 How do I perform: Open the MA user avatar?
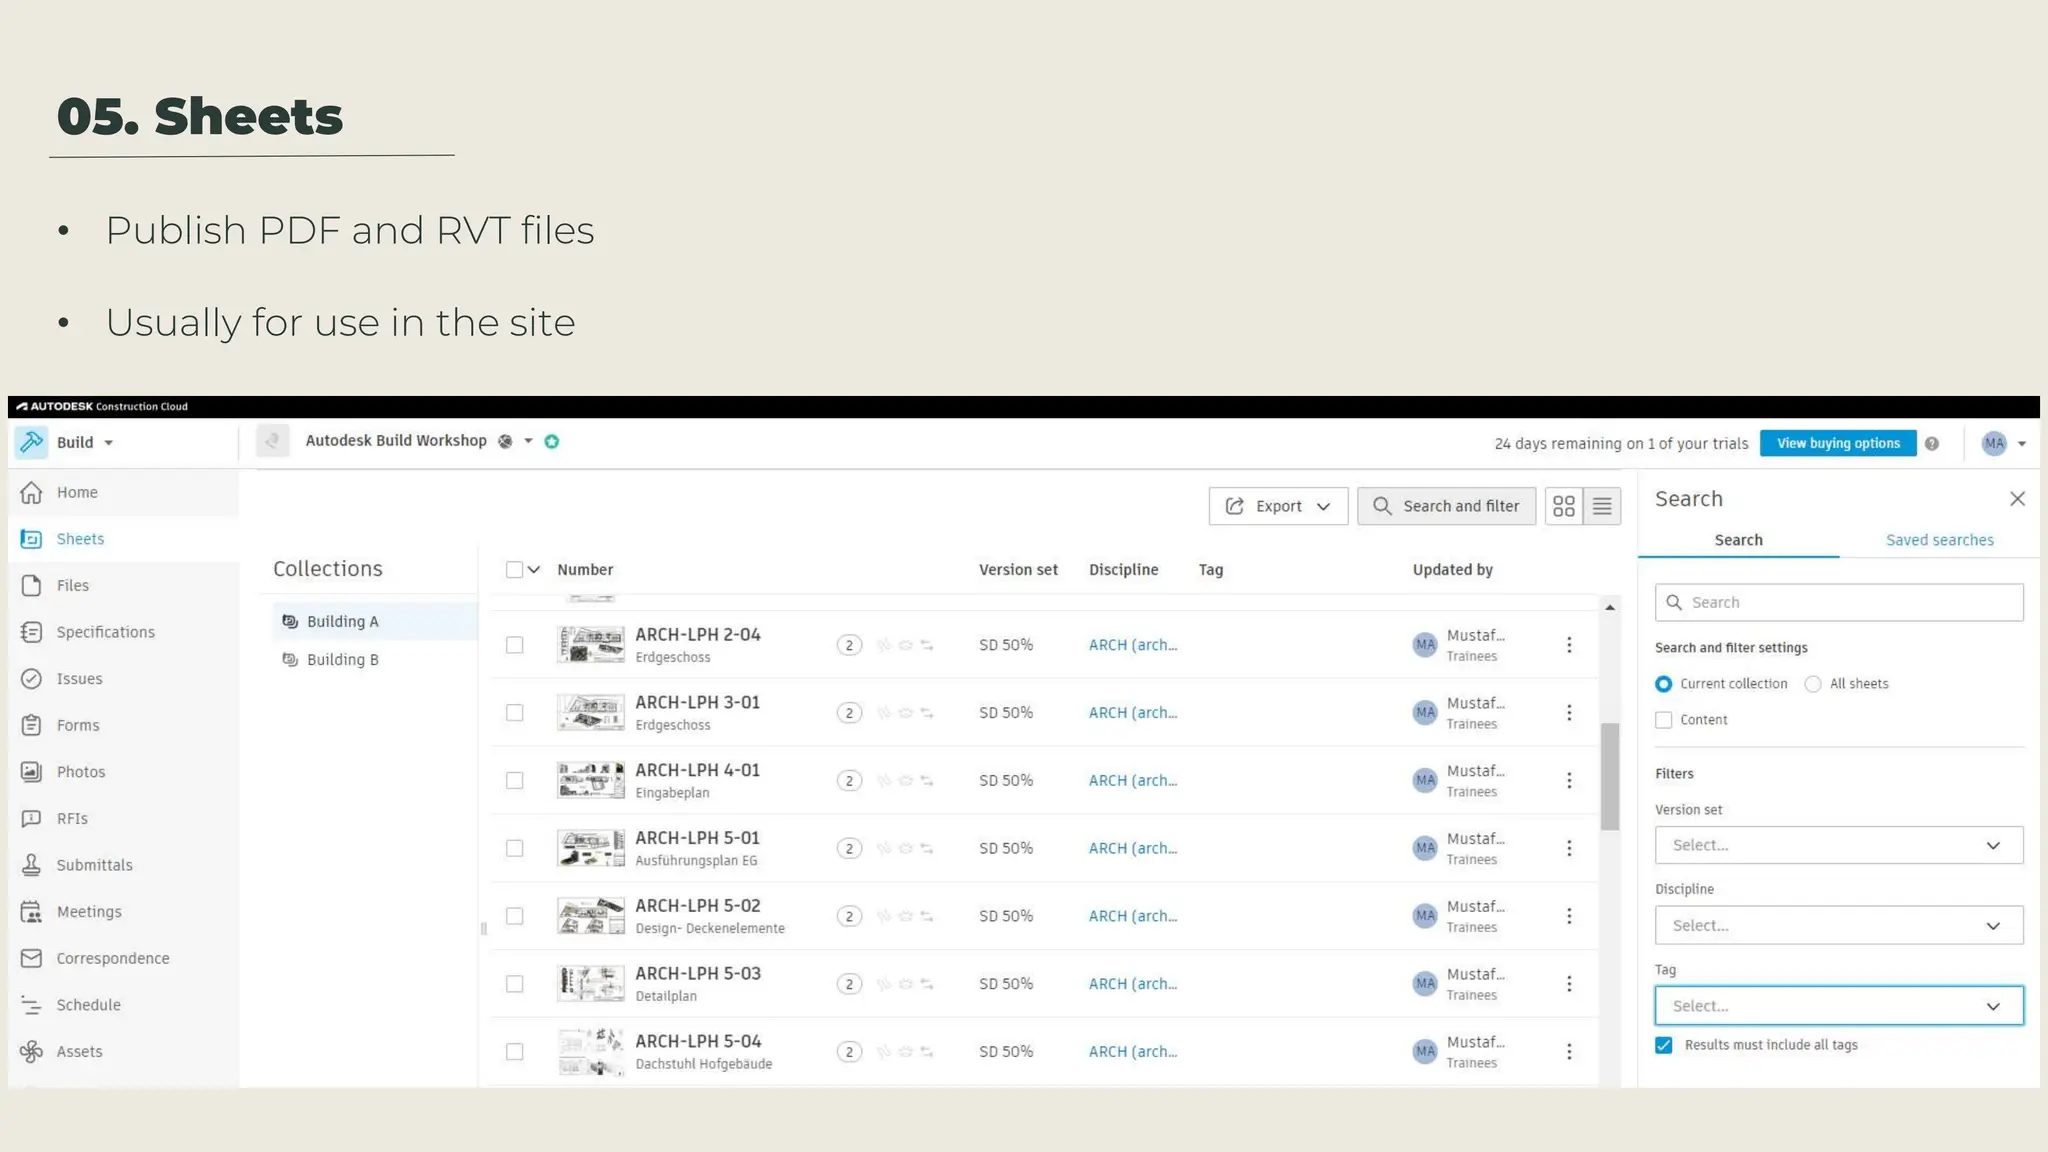(x=1994, y=443)
